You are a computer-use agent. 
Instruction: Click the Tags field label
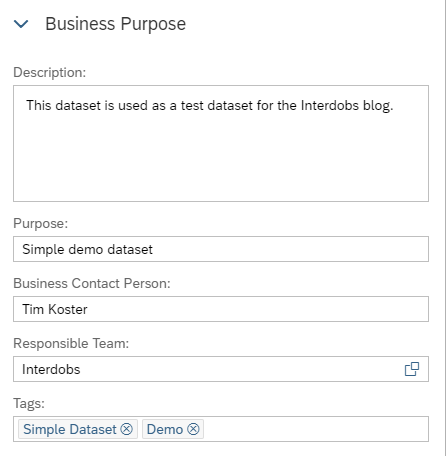click(29, 404)
